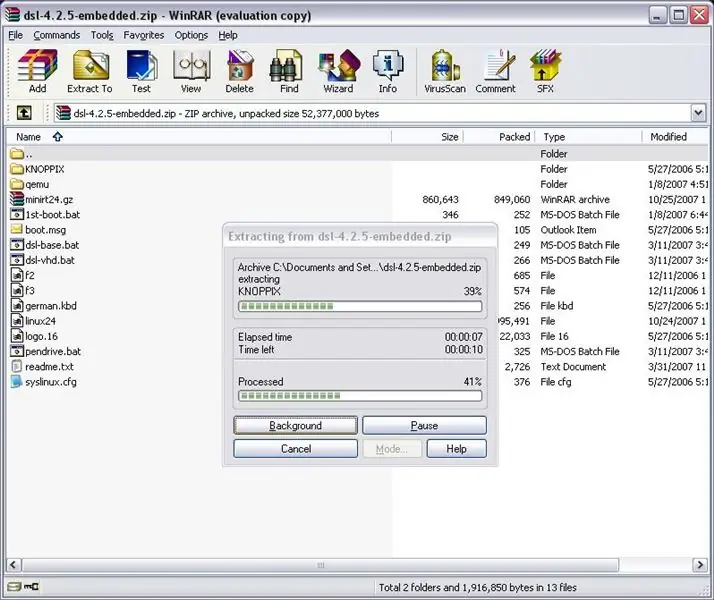Image resolution: width=714 pixels, height=600 pixels.
Task: Click the 'WinRAR archive' type cell
Action: (575, 199)
